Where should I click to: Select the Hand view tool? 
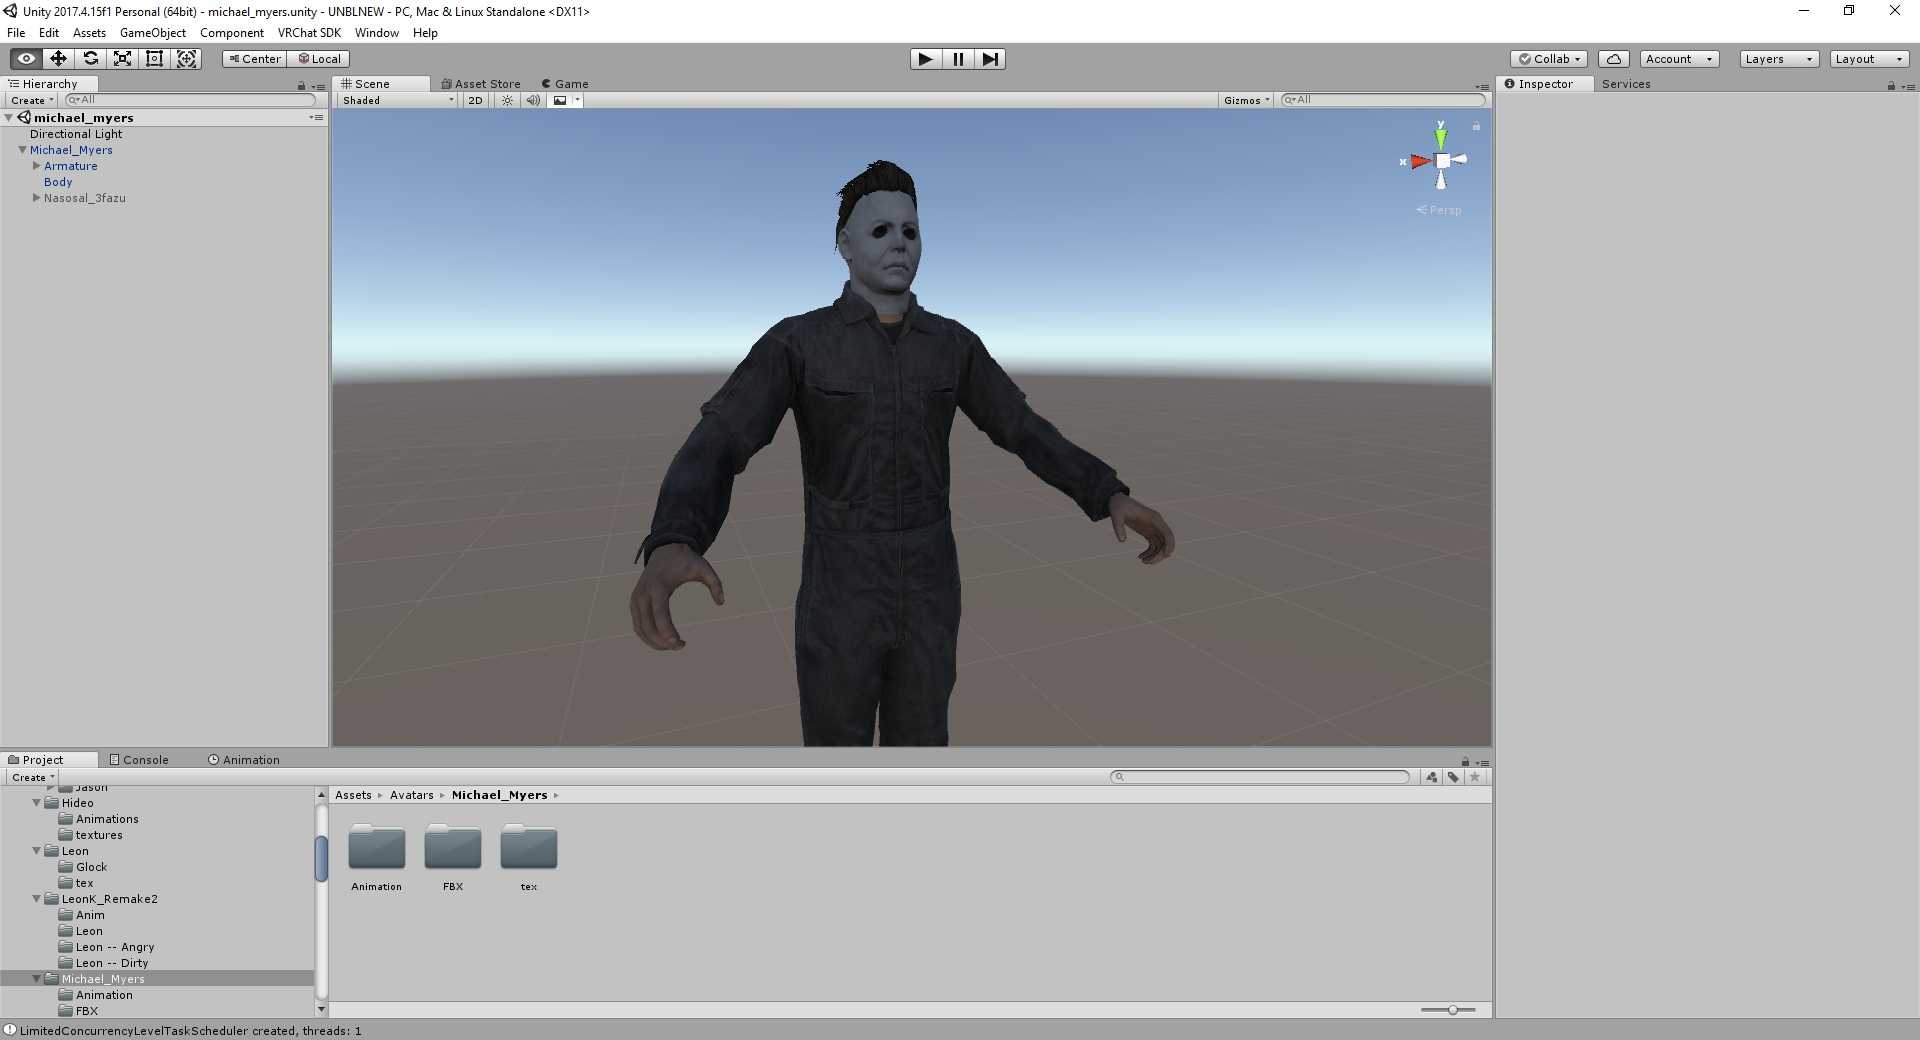pos(26,59)
